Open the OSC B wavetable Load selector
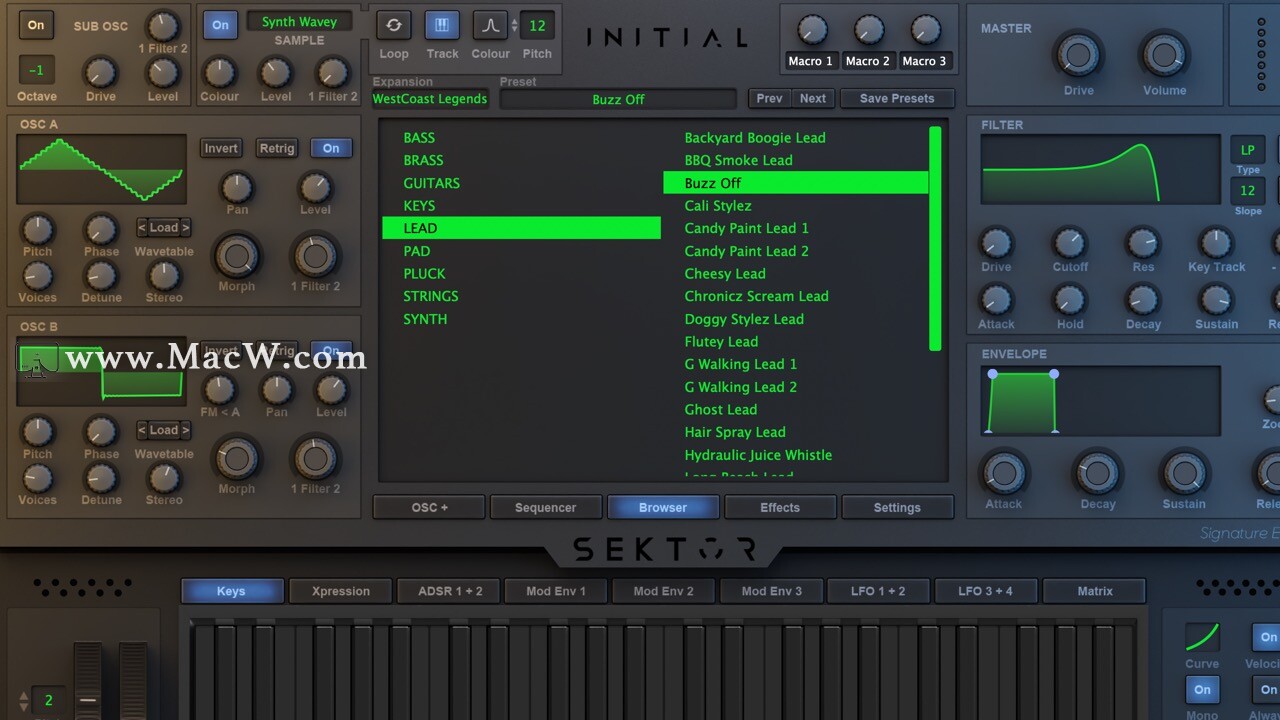 164,430
